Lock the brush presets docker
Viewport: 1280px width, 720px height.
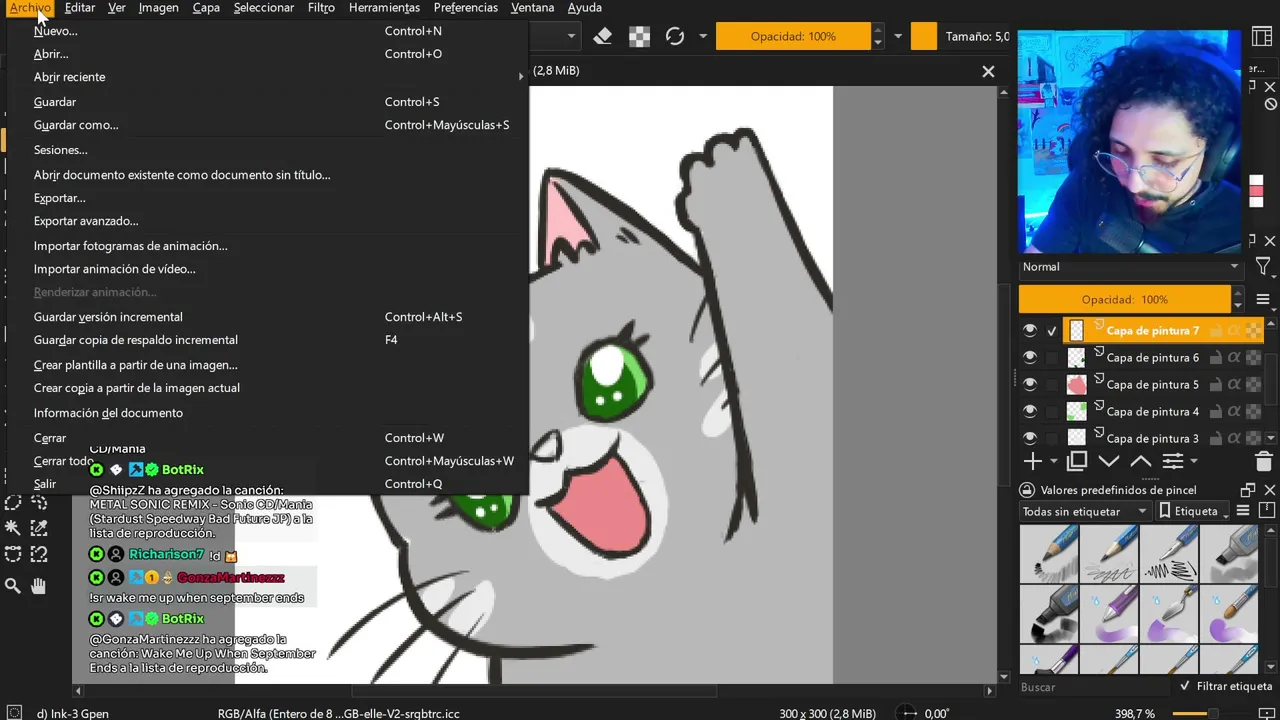[x=1027, y=490]
